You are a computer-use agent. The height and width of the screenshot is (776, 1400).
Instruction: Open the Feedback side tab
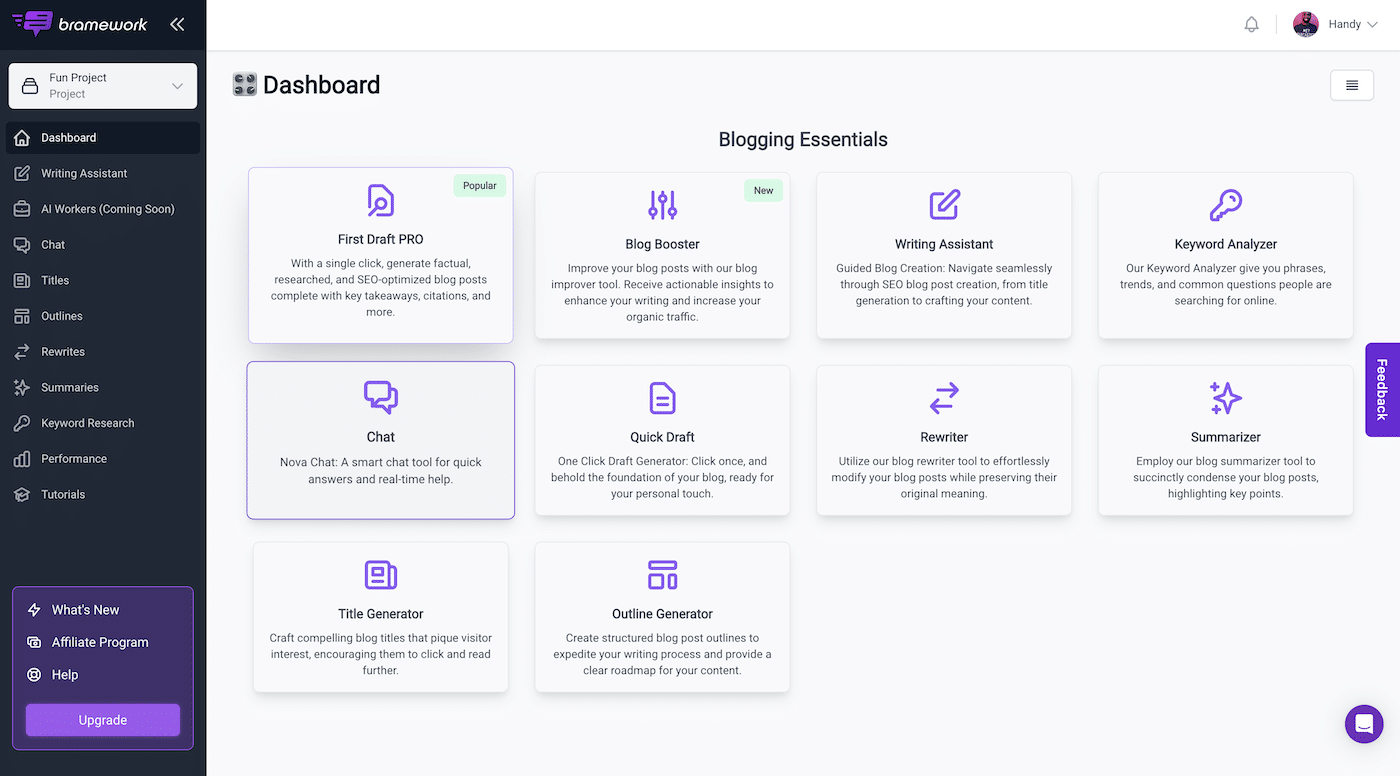coord(1383,390)
